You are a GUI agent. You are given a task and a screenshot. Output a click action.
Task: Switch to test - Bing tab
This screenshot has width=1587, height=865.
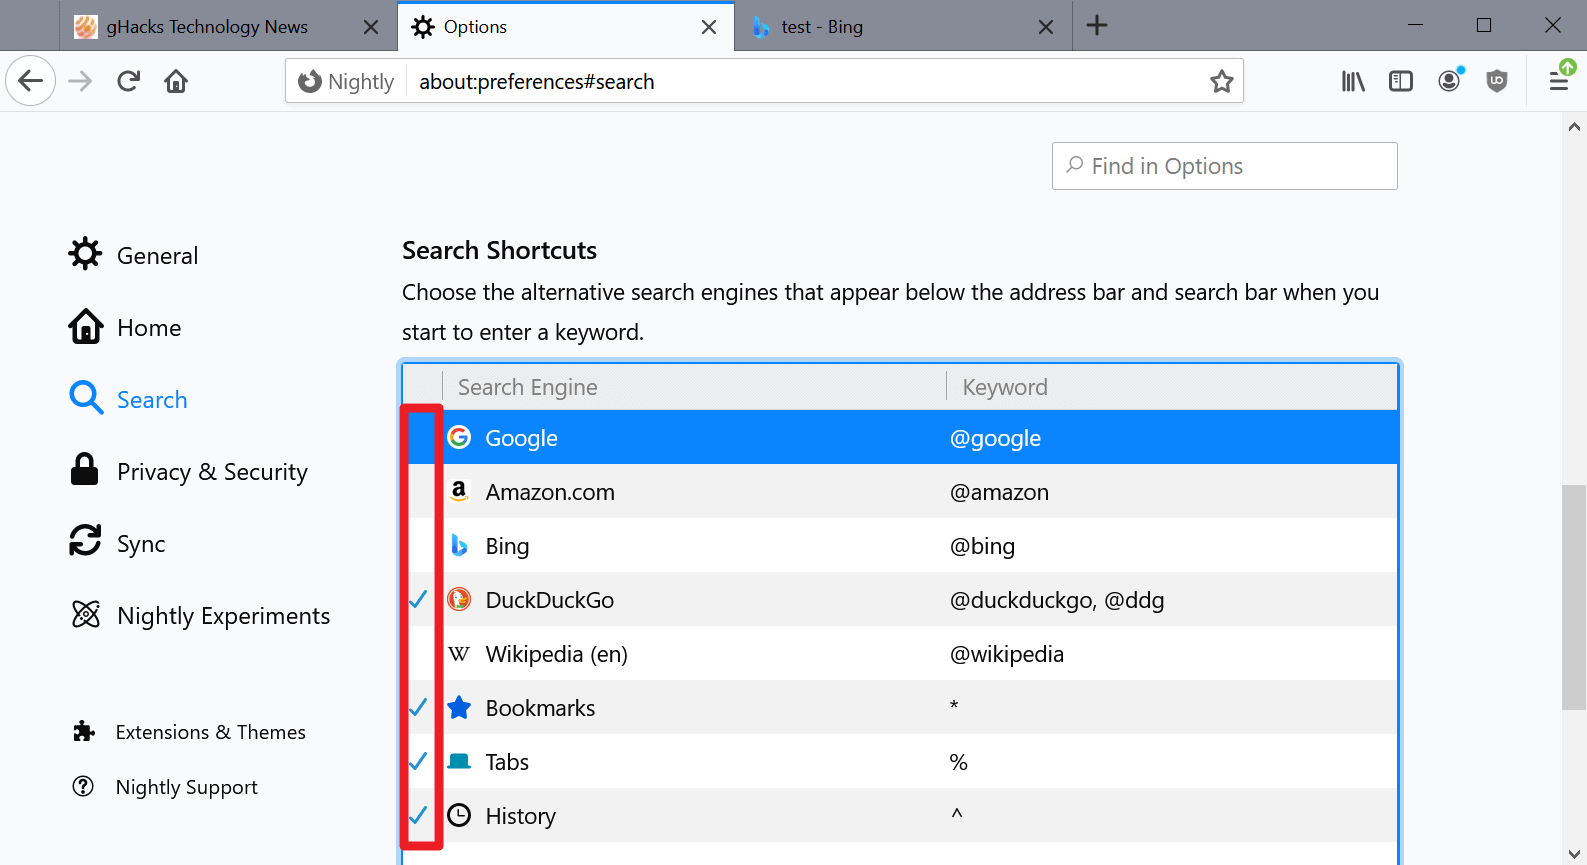[x=904, y=27]
